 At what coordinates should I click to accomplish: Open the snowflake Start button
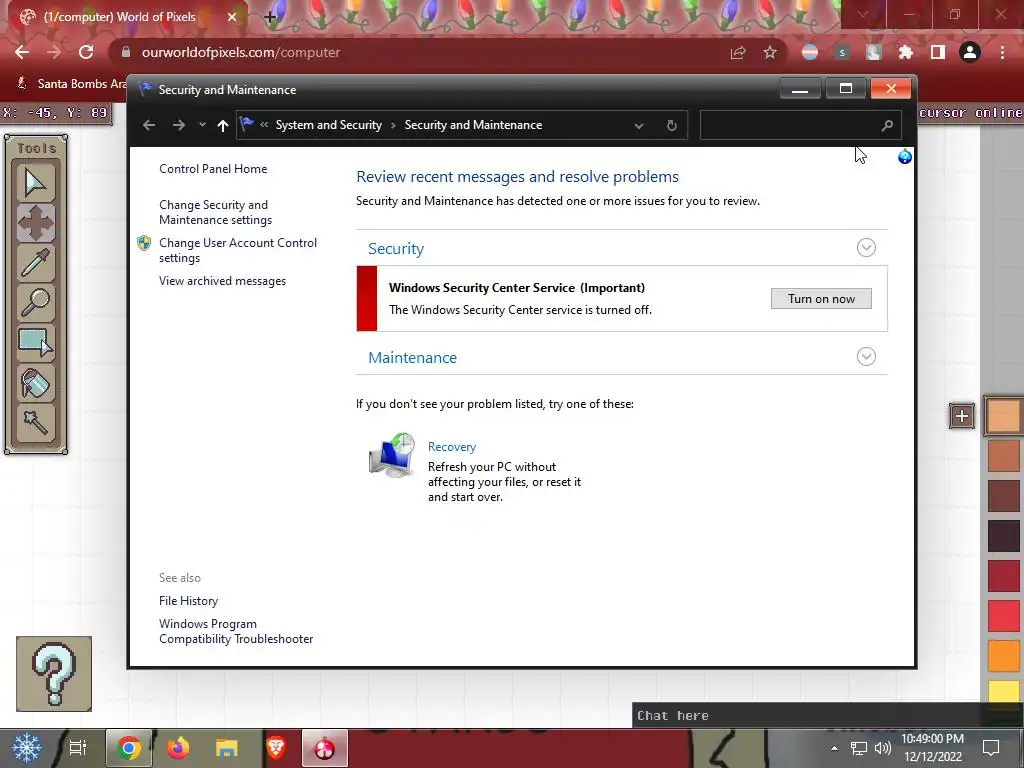pos(26,748)
